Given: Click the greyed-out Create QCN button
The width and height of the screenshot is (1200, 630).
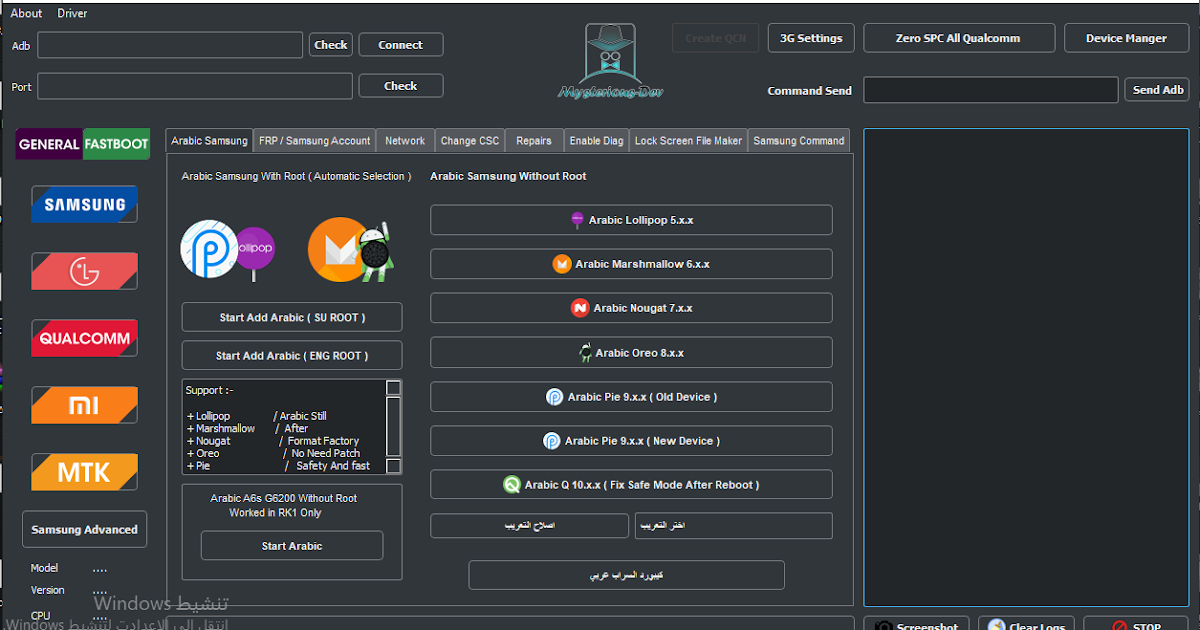Looking at the screenshot, I should pos(716,38).
